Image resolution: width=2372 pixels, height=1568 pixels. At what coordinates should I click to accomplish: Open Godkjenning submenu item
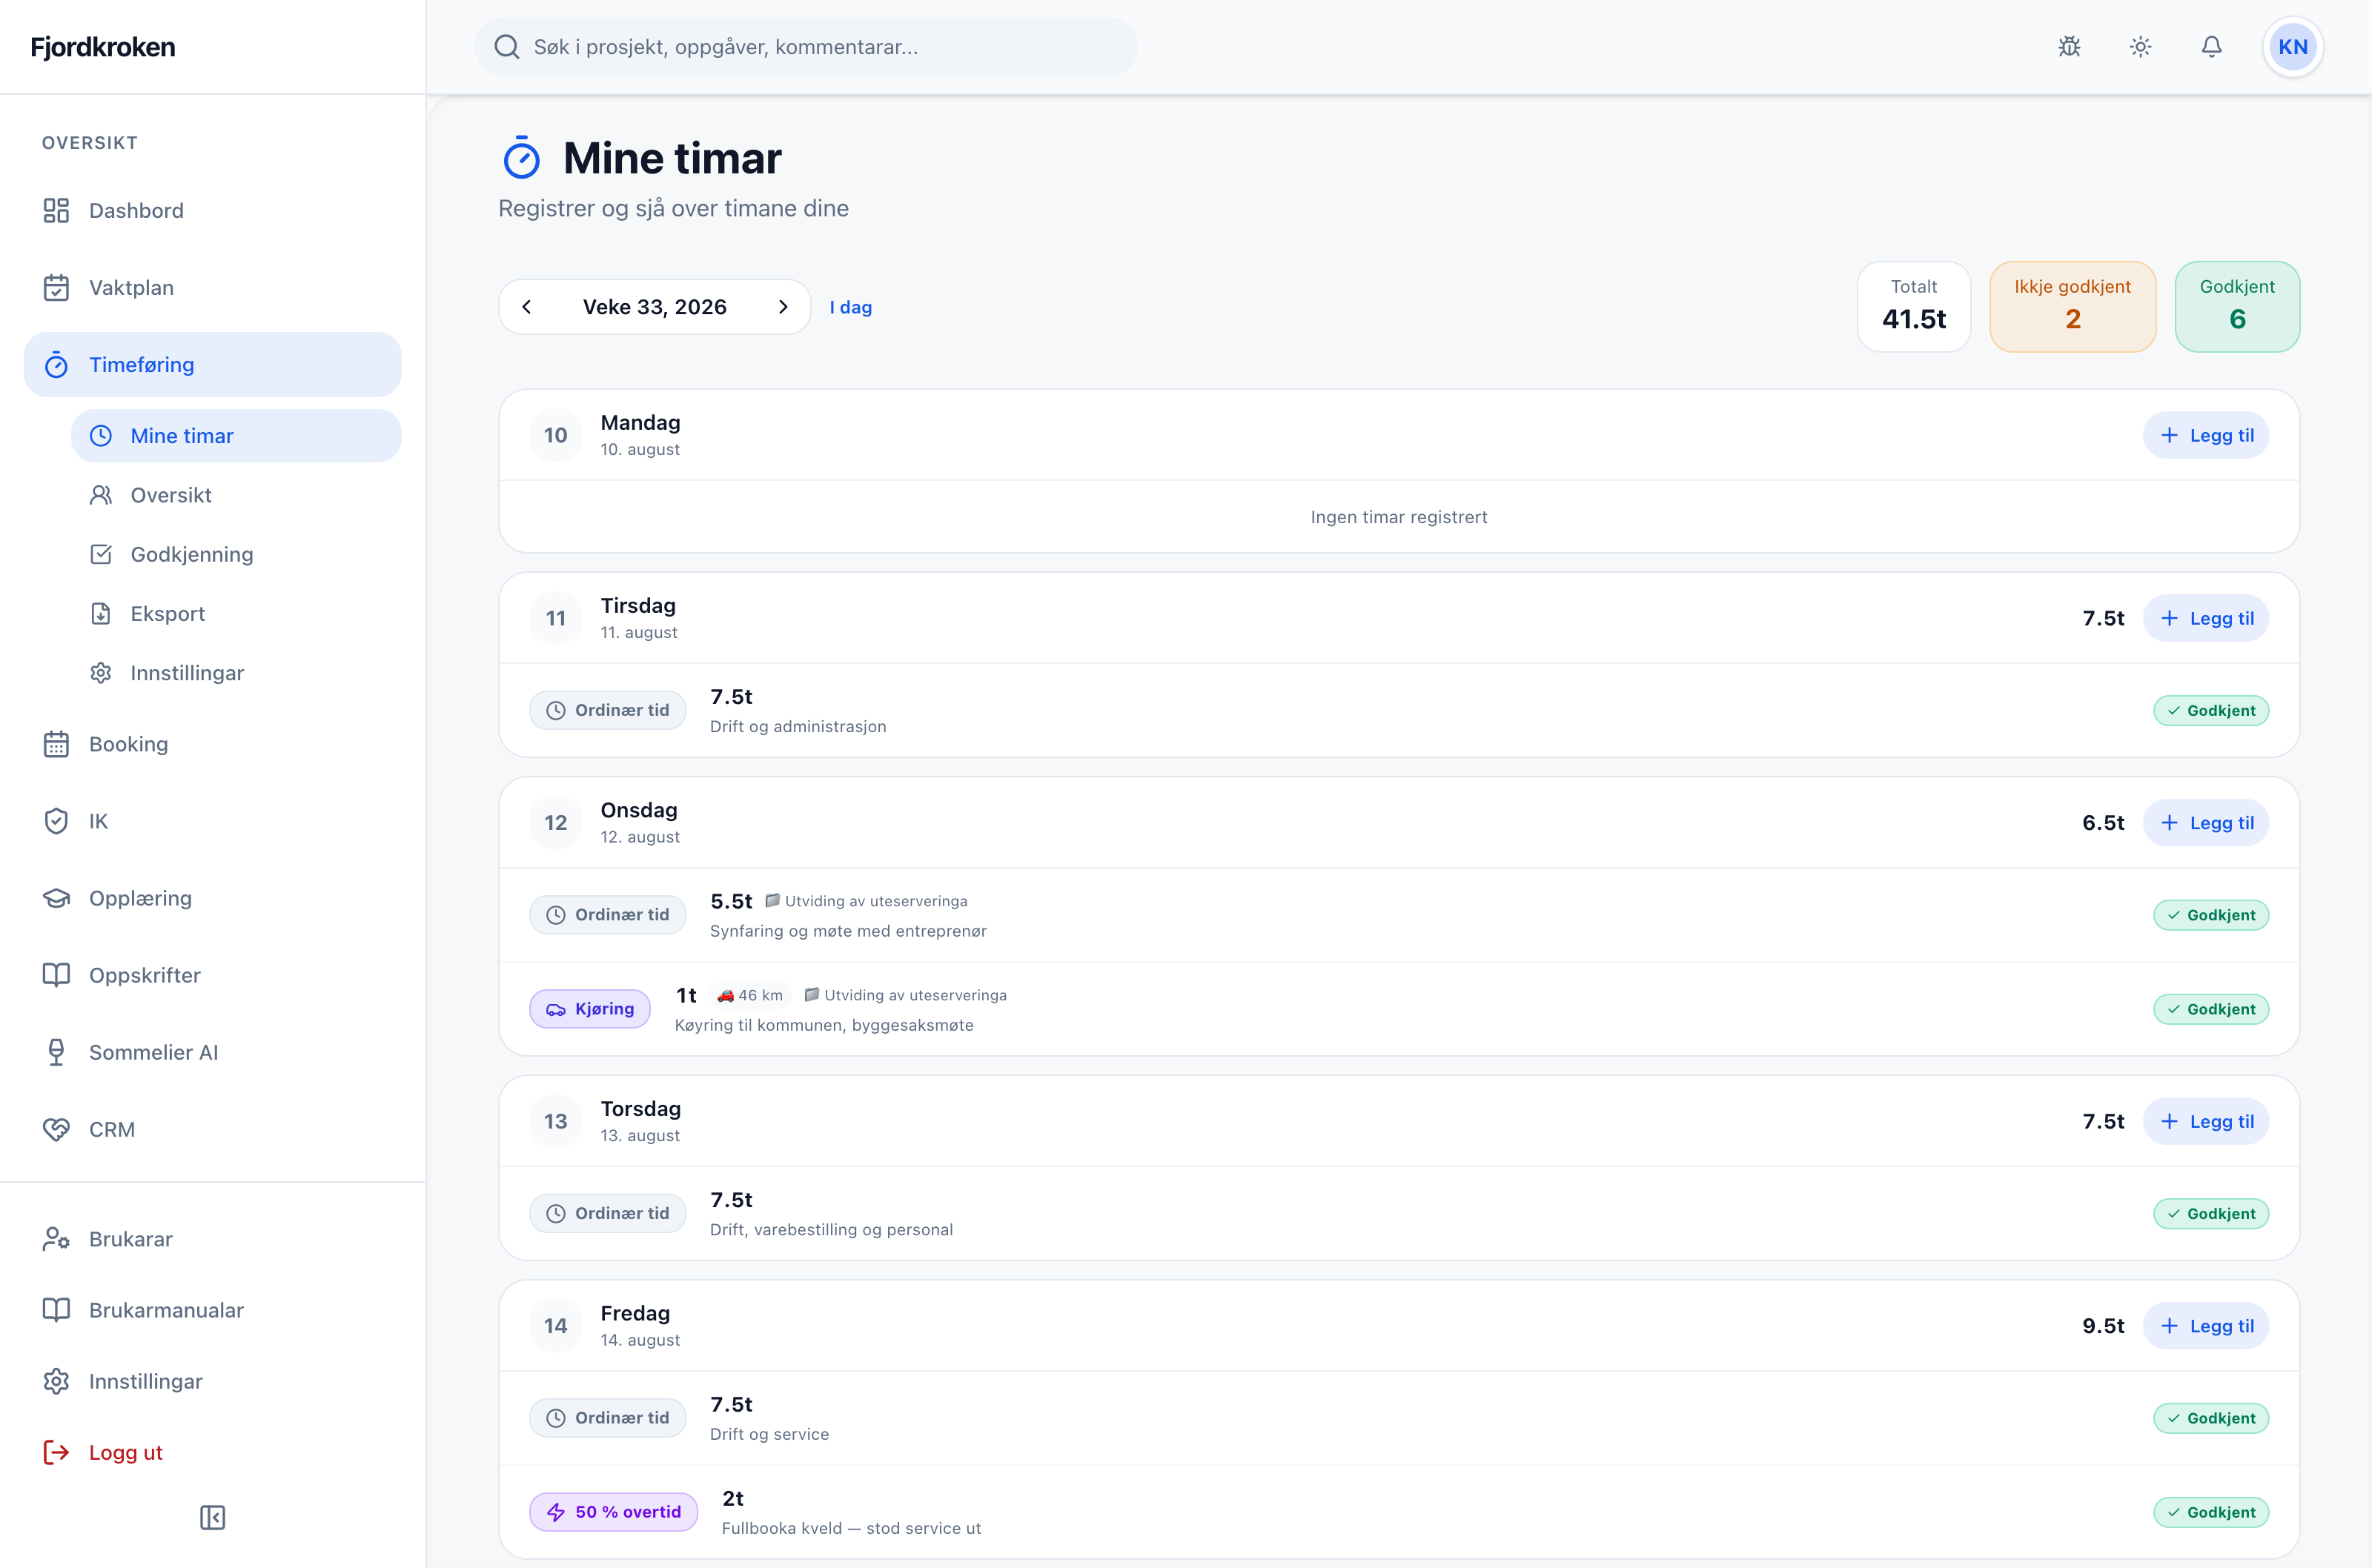(x=236, y=554)
